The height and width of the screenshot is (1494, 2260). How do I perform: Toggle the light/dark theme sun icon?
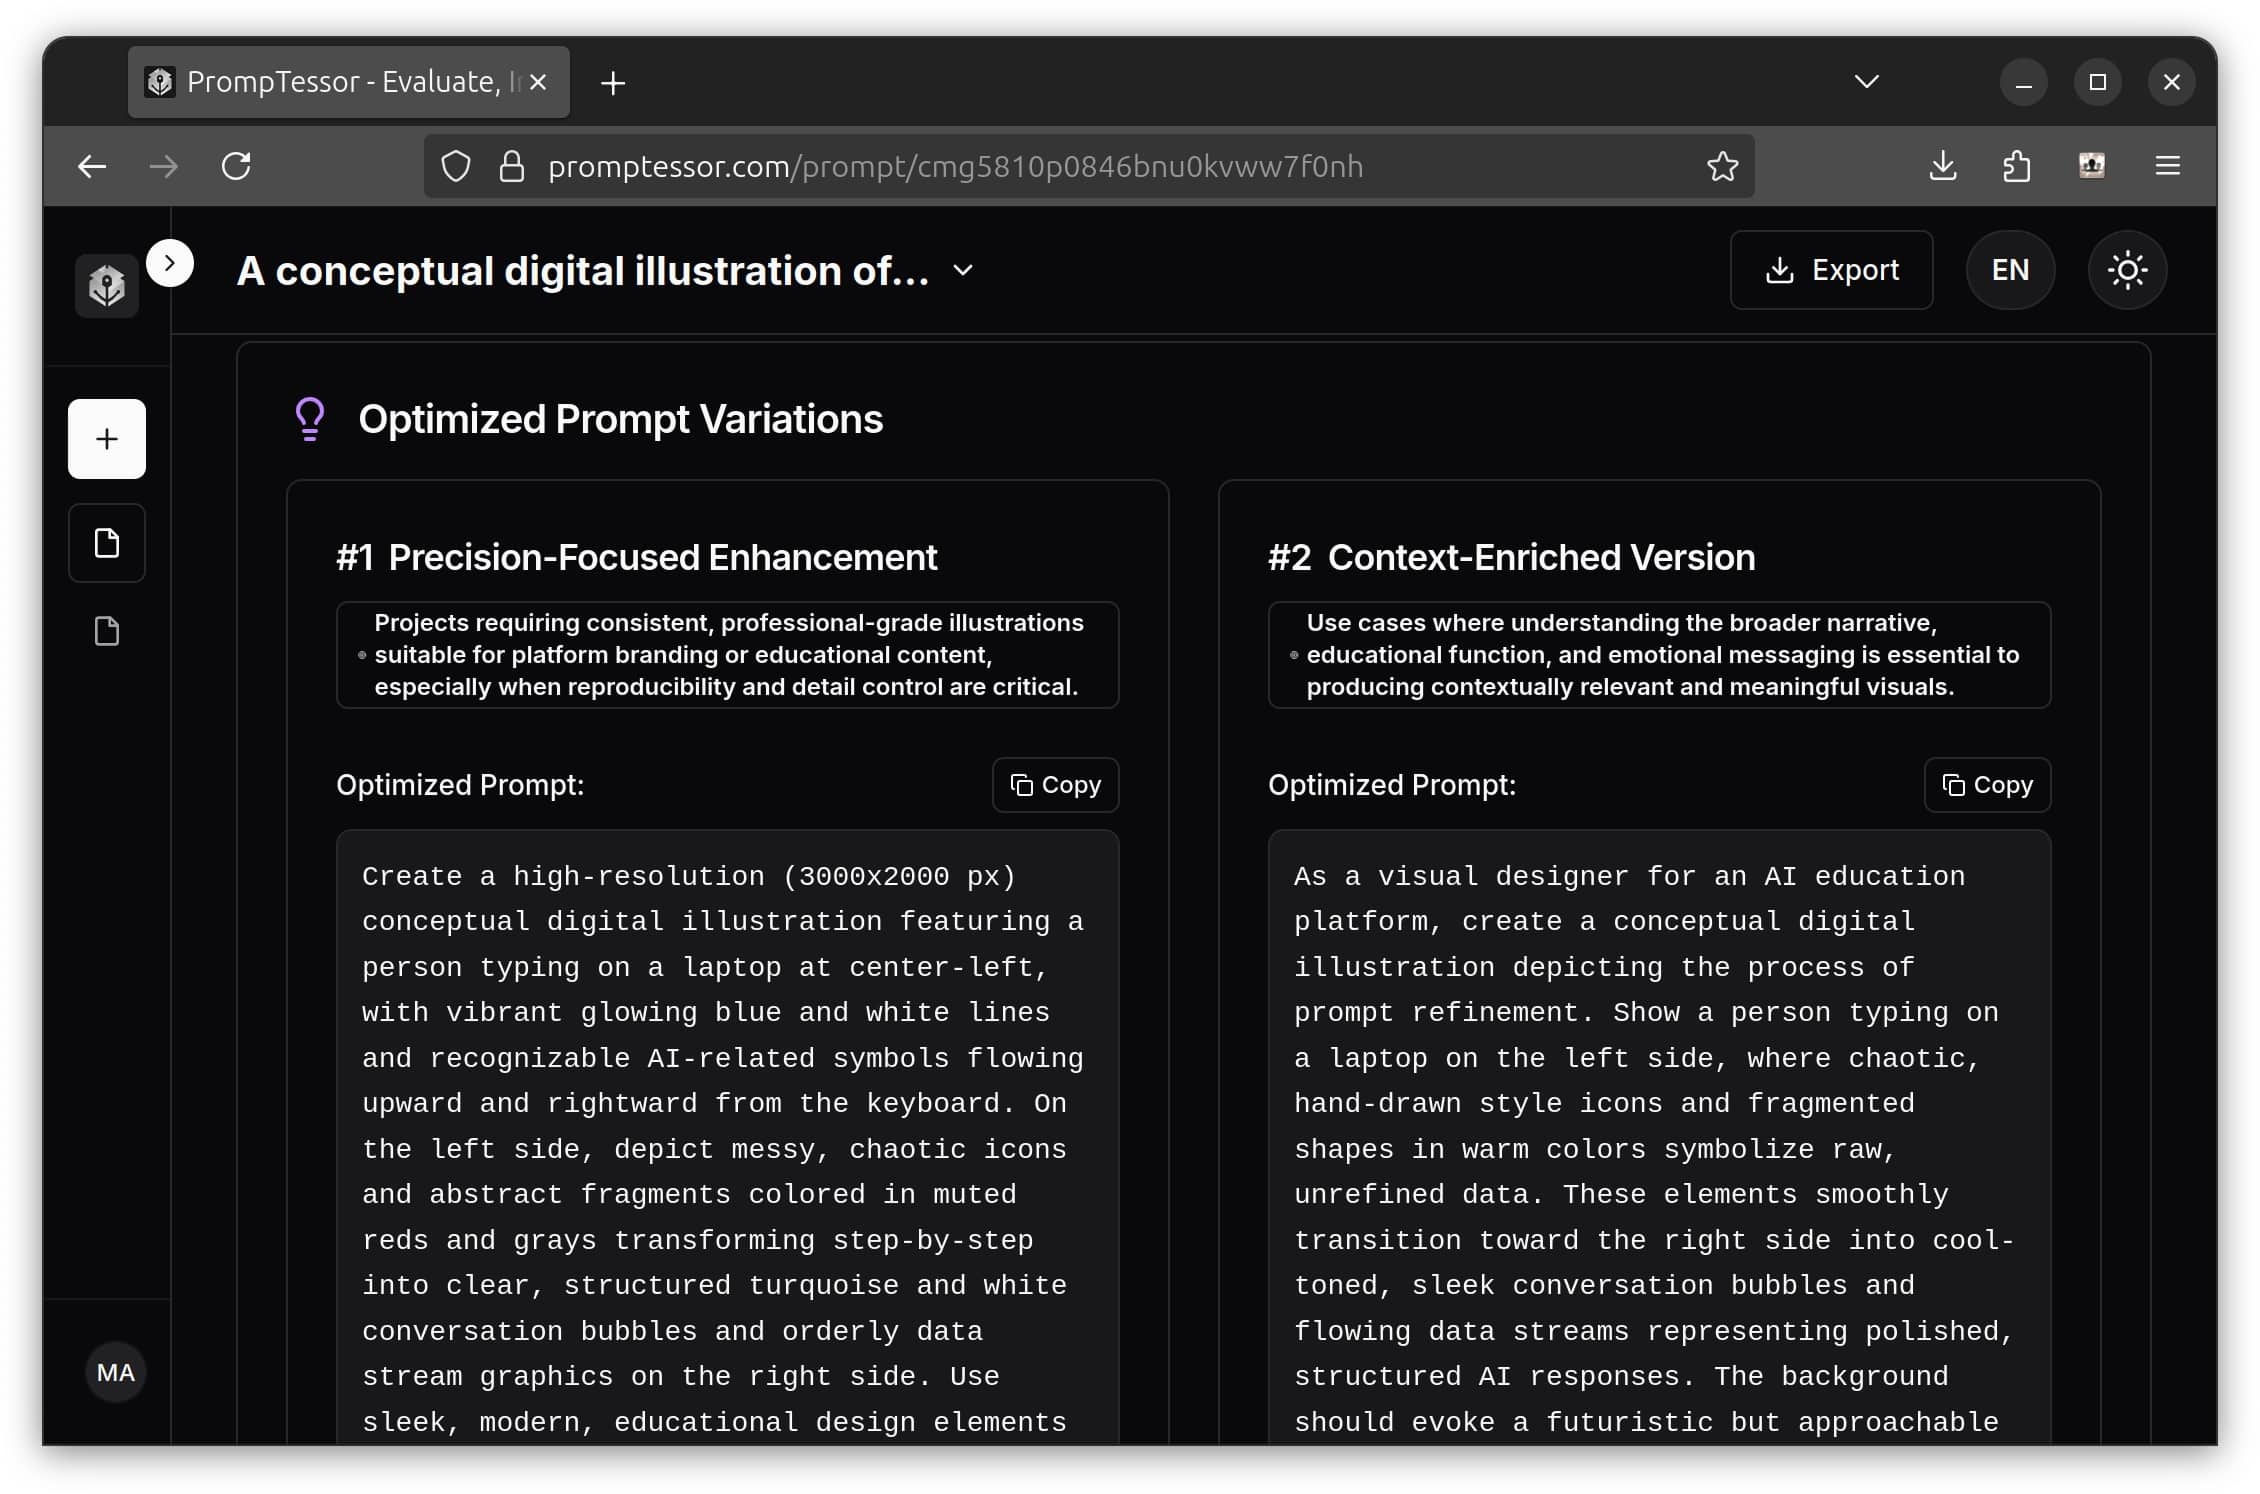(x=2127, y=270)
